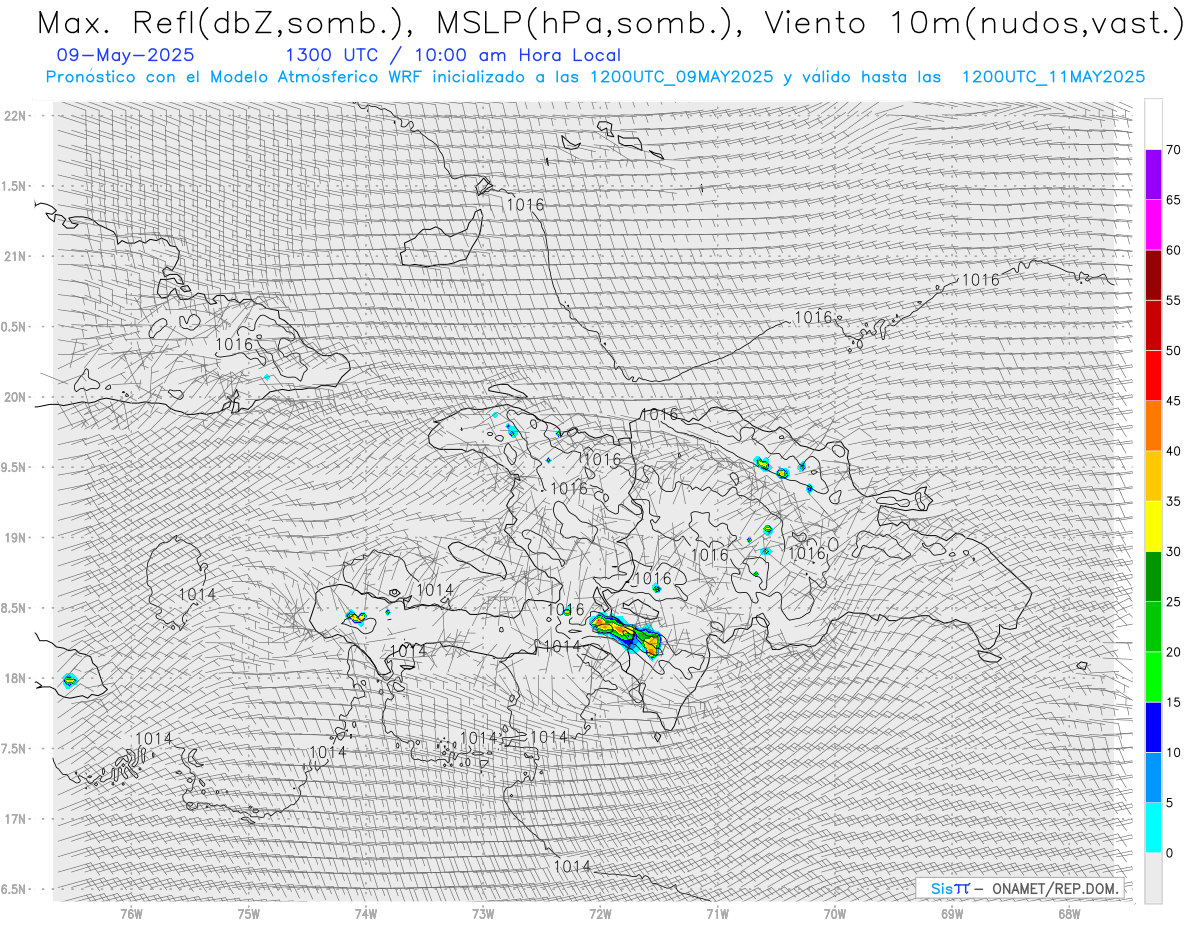Click the colorbar label 15
Image resolution: width=1200 pixels, height=927 pixels.
click(1173, 702)
